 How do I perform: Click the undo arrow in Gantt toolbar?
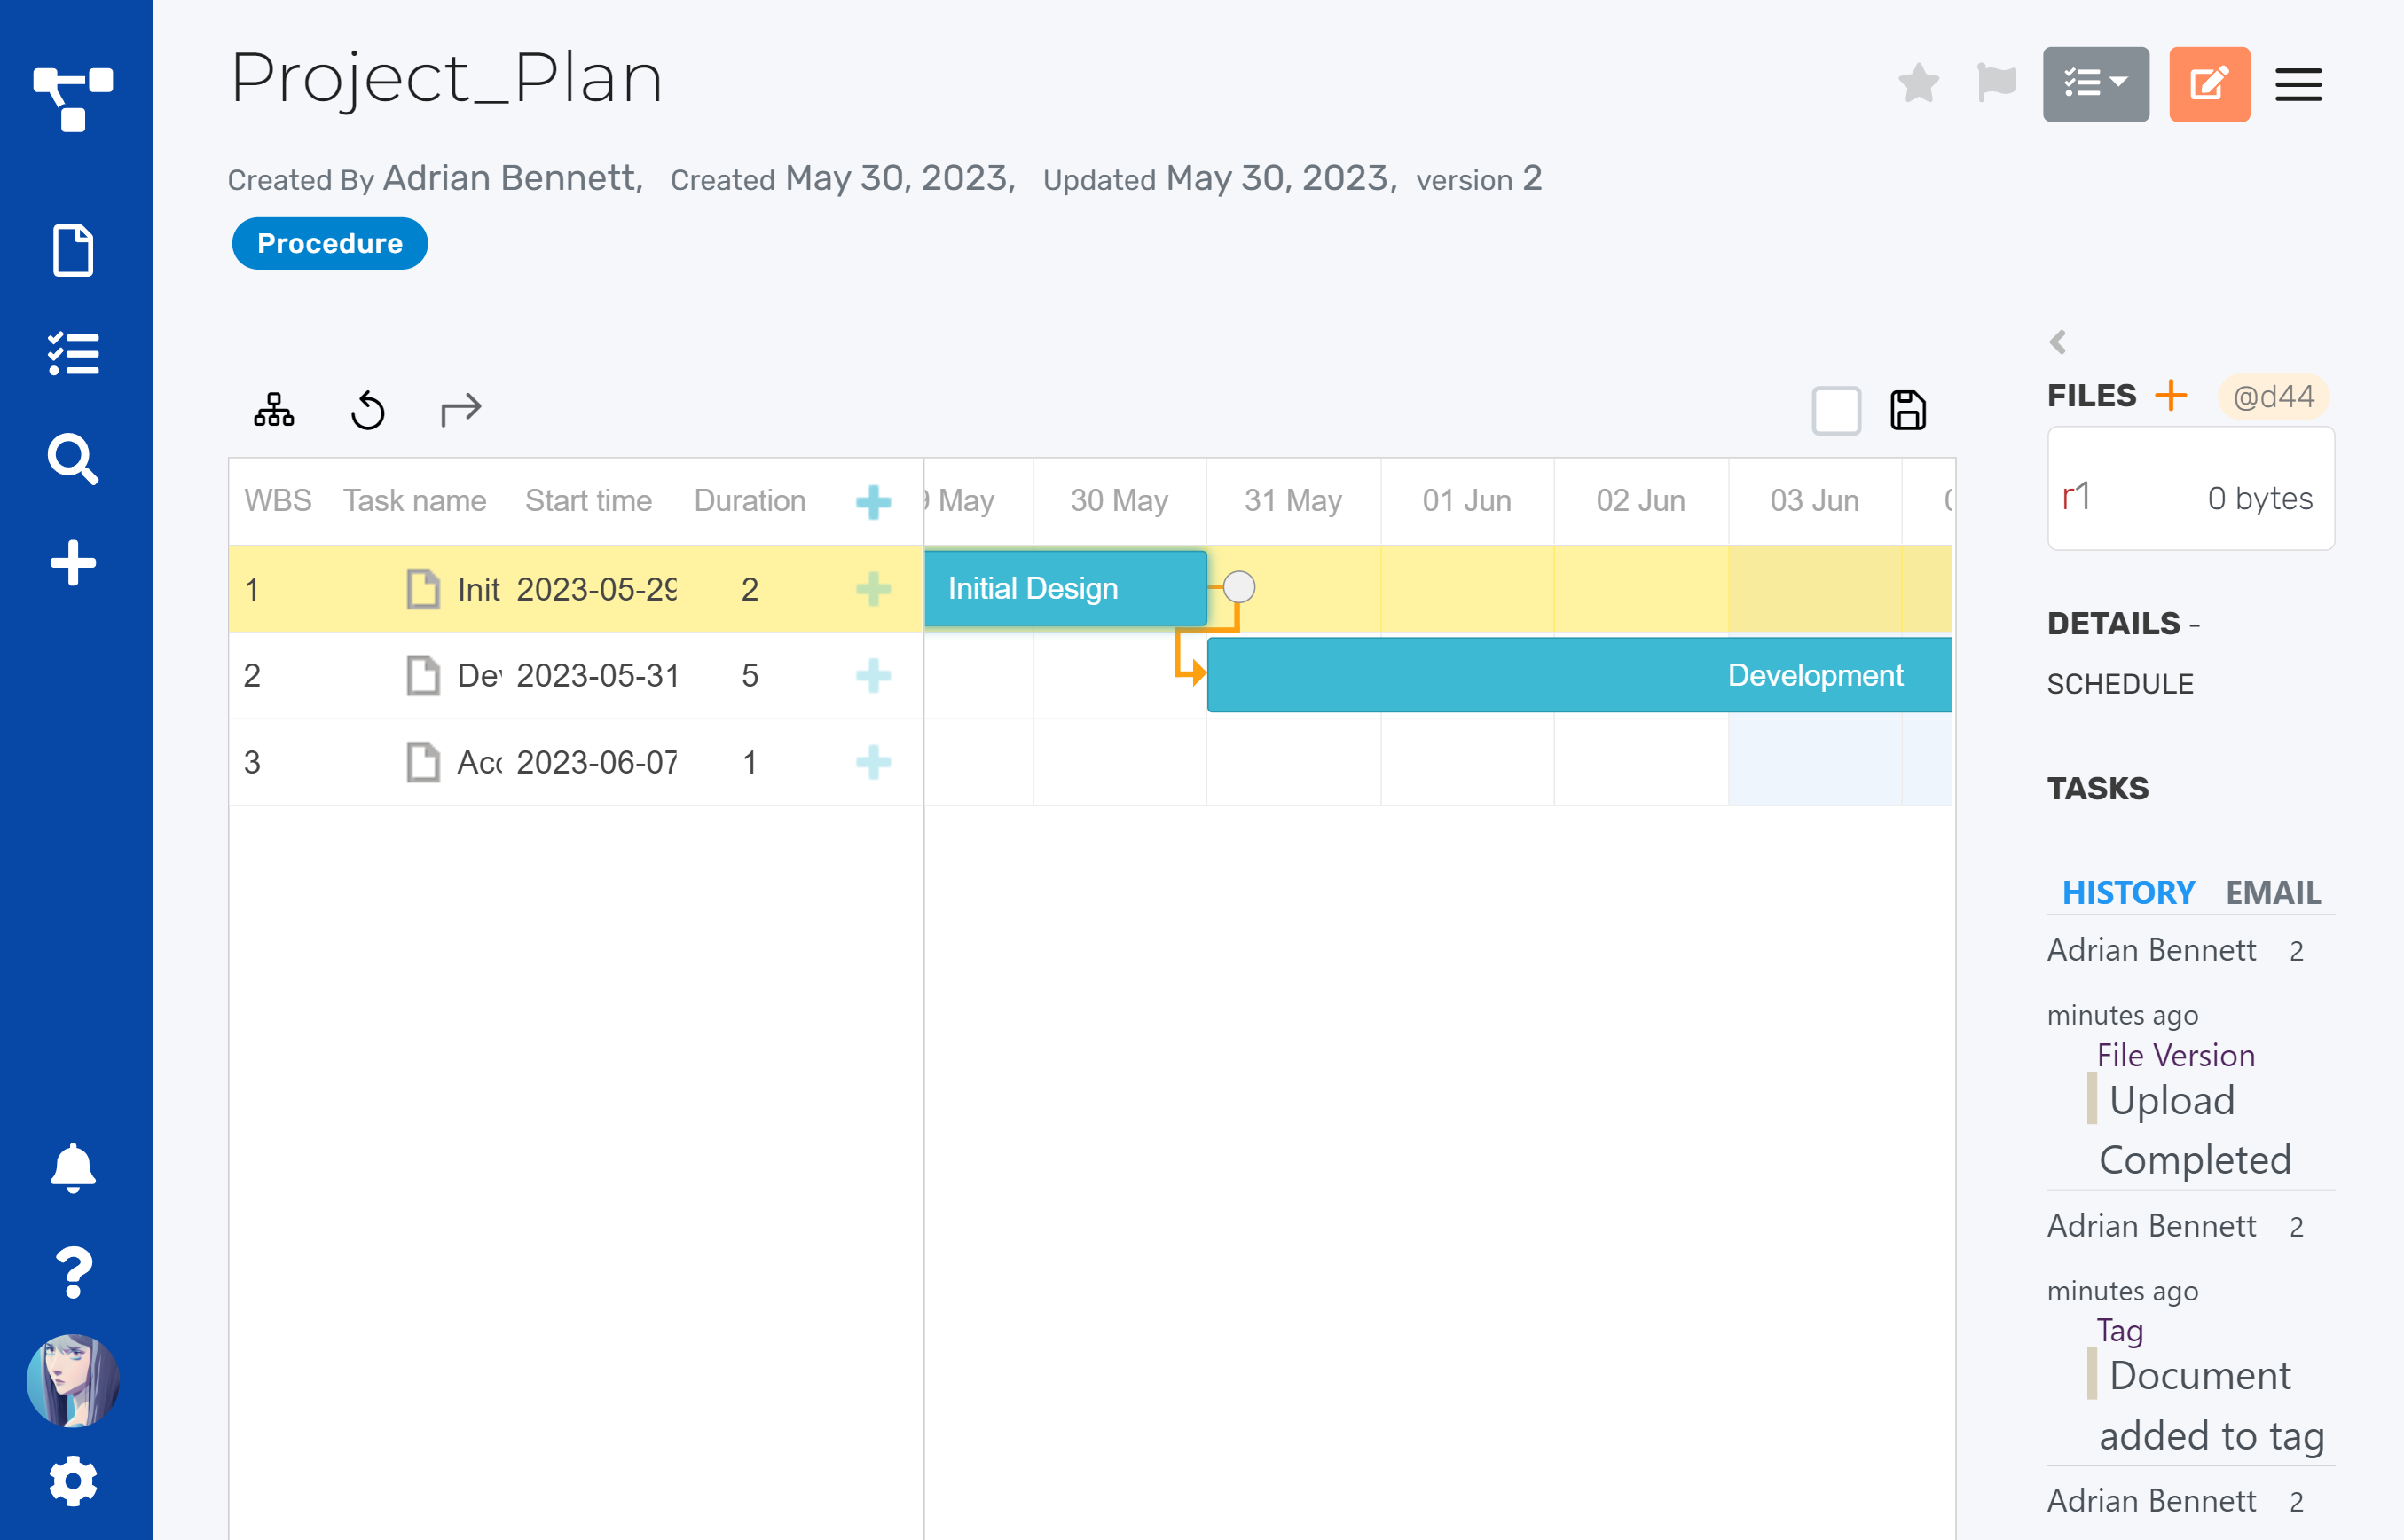[367, 410]
